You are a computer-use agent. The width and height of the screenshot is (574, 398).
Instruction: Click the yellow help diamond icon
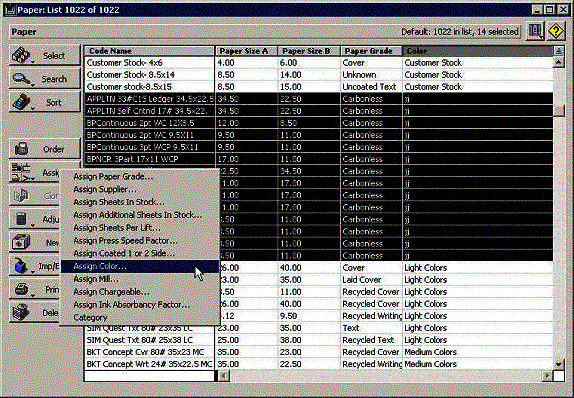pos(556,31)
